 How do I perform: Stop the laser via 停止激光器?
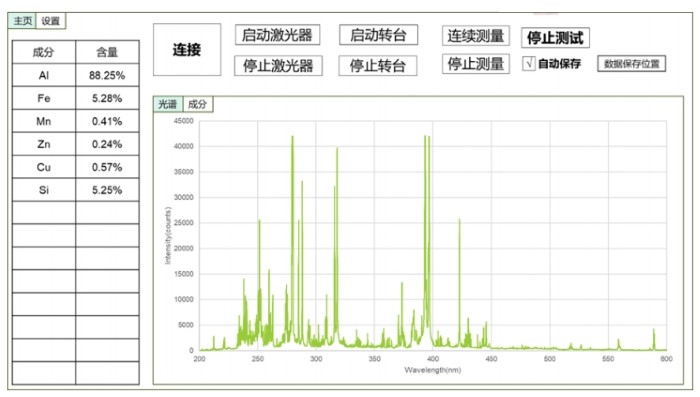pos(278,66)
